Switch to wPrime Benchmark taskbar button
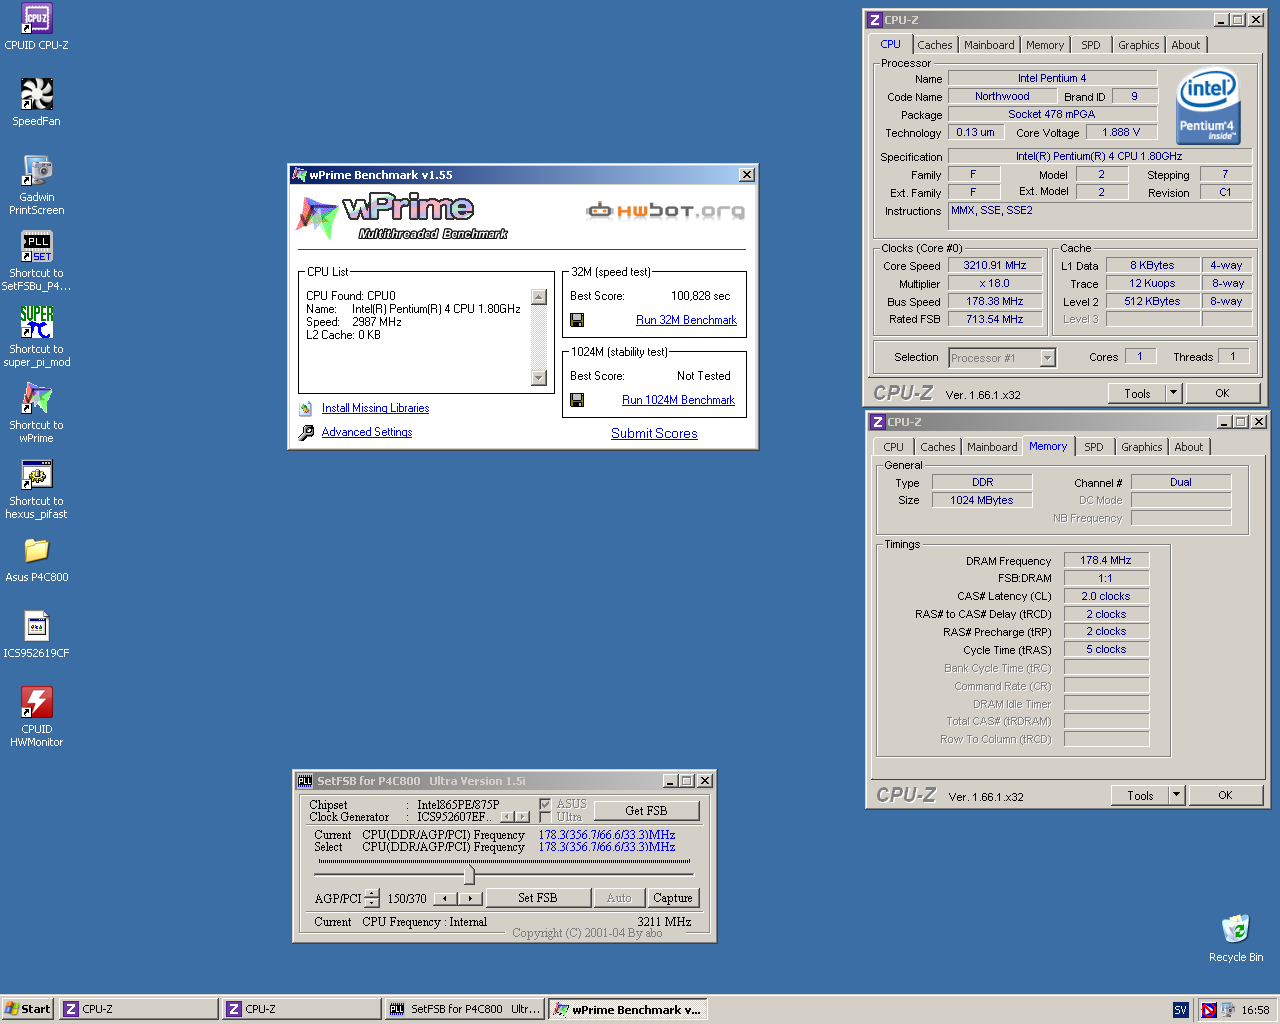The height and width of the screenshot is (1024, 1280). [x=628, y=1009]
